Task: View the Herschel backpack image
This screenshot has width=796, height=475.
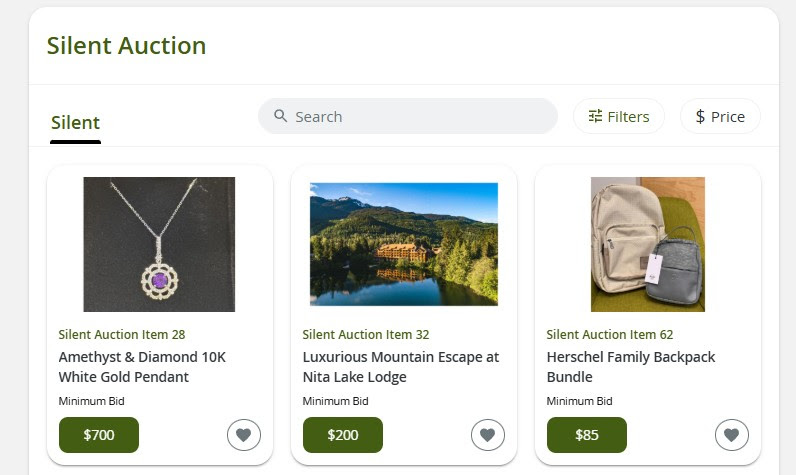Action: point(647,244)
